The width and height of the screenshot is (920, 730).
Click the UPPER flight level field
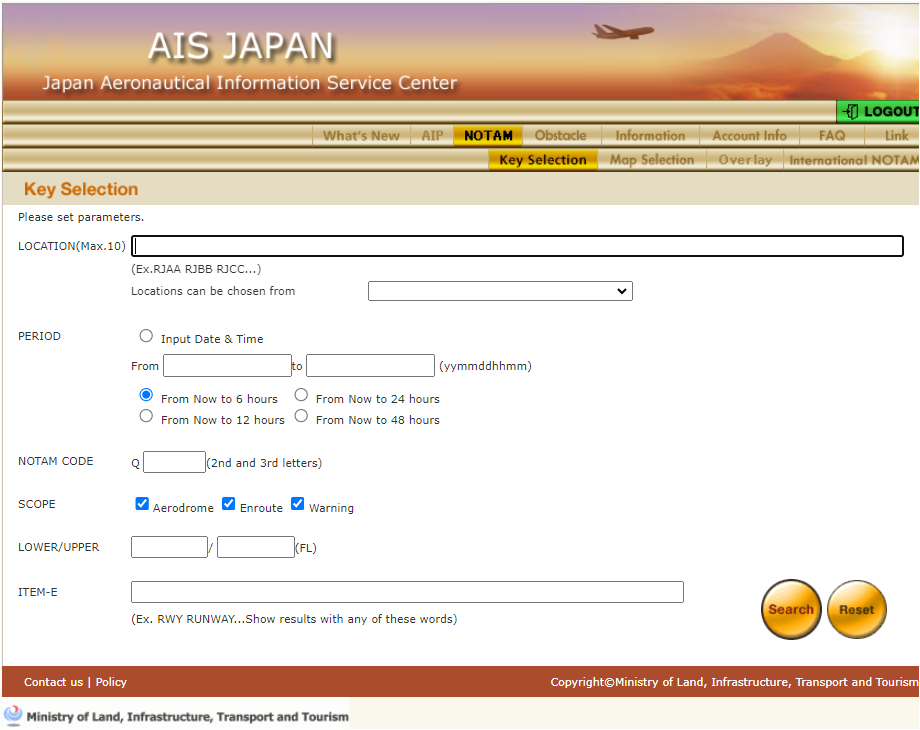tap(256, 547)
